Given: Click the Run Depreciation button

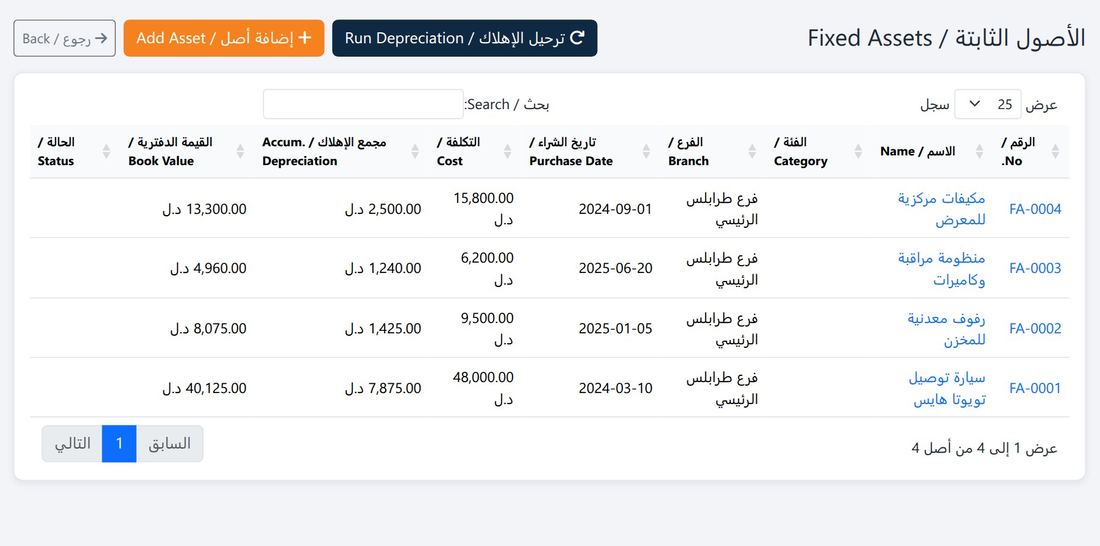Looking at the screenshot, I should (x=464, y=38).
